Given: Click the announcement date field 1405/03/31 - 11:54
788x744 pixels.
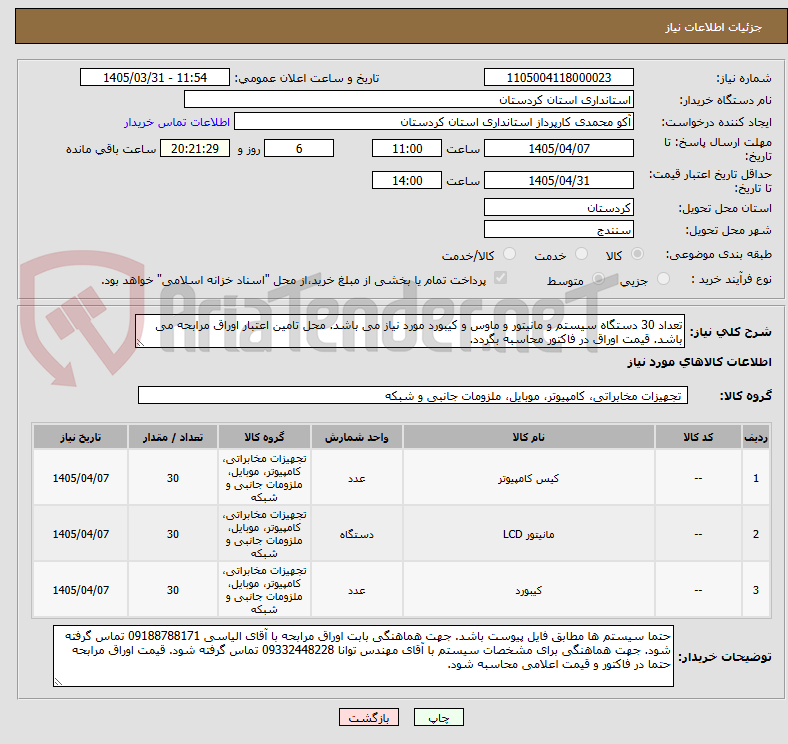Looking at the screenshot, I should pyautogui.click(x=155, y=77).
